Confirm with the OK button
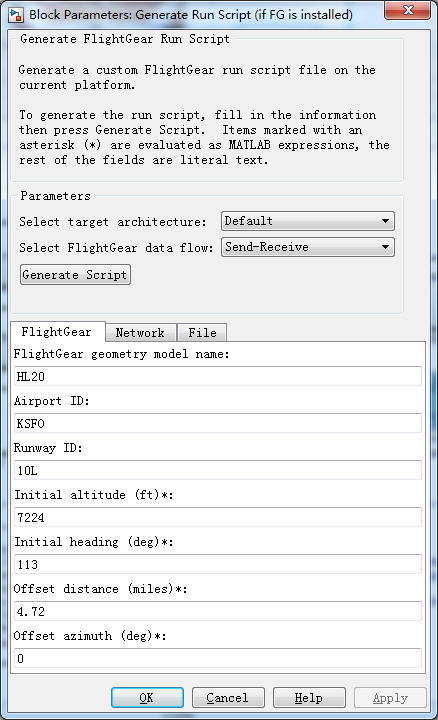Image resolution: width=438 pixels, height=720 pixels. 147,698
